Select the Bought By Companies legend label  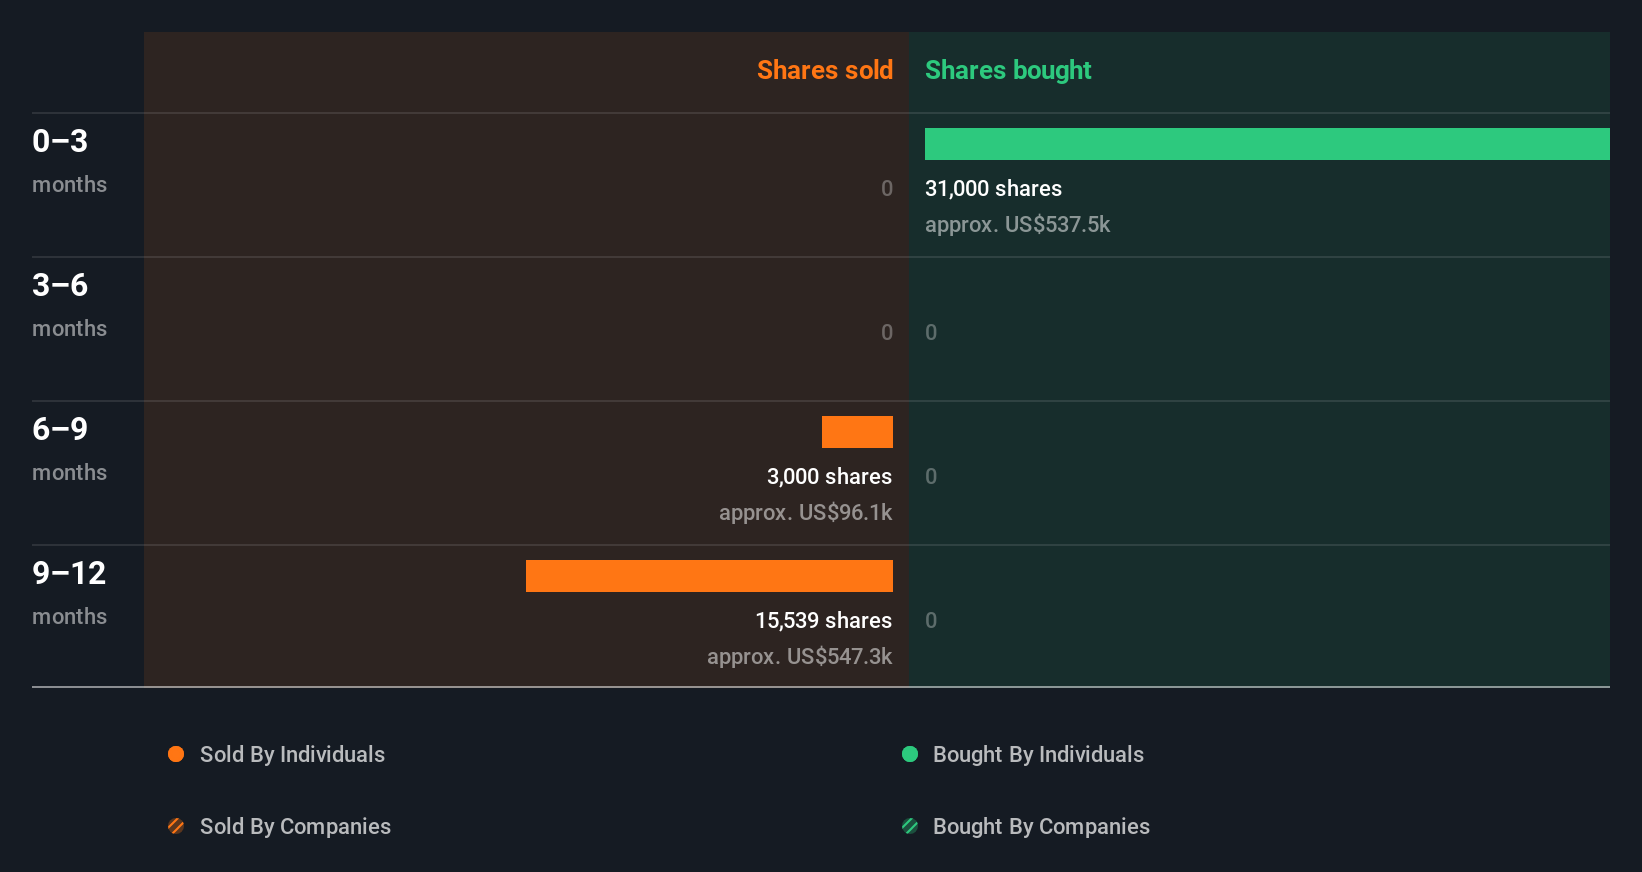[x=1041, y=827]
